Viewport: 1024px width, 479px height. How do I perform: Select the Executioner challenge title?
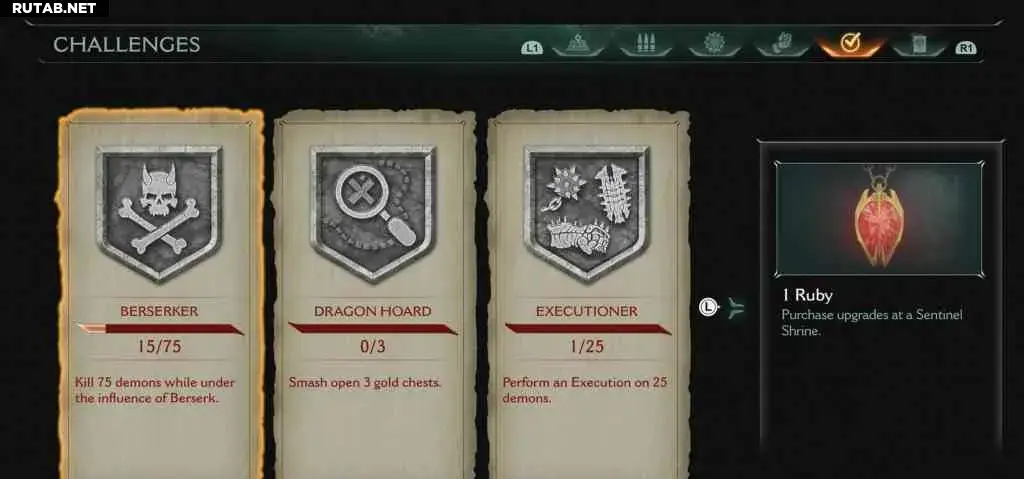tap(587, 311)
